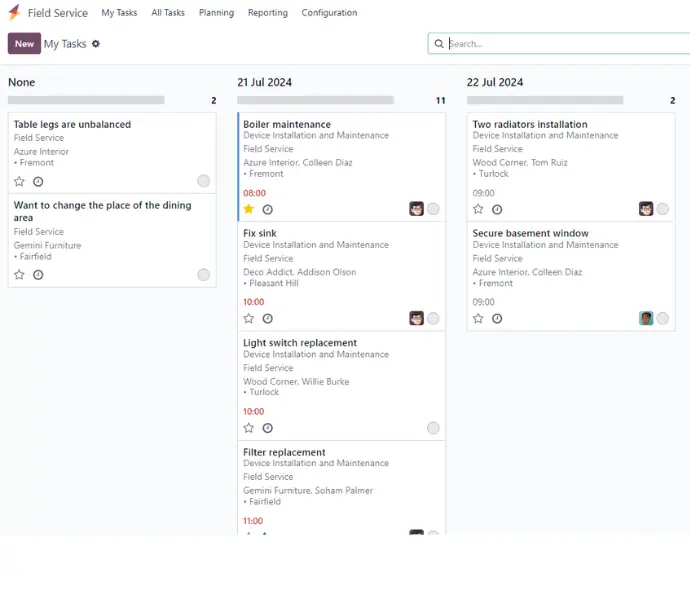Click the 08:00 time on Boiler maintenance

click(x=254, y=193)
